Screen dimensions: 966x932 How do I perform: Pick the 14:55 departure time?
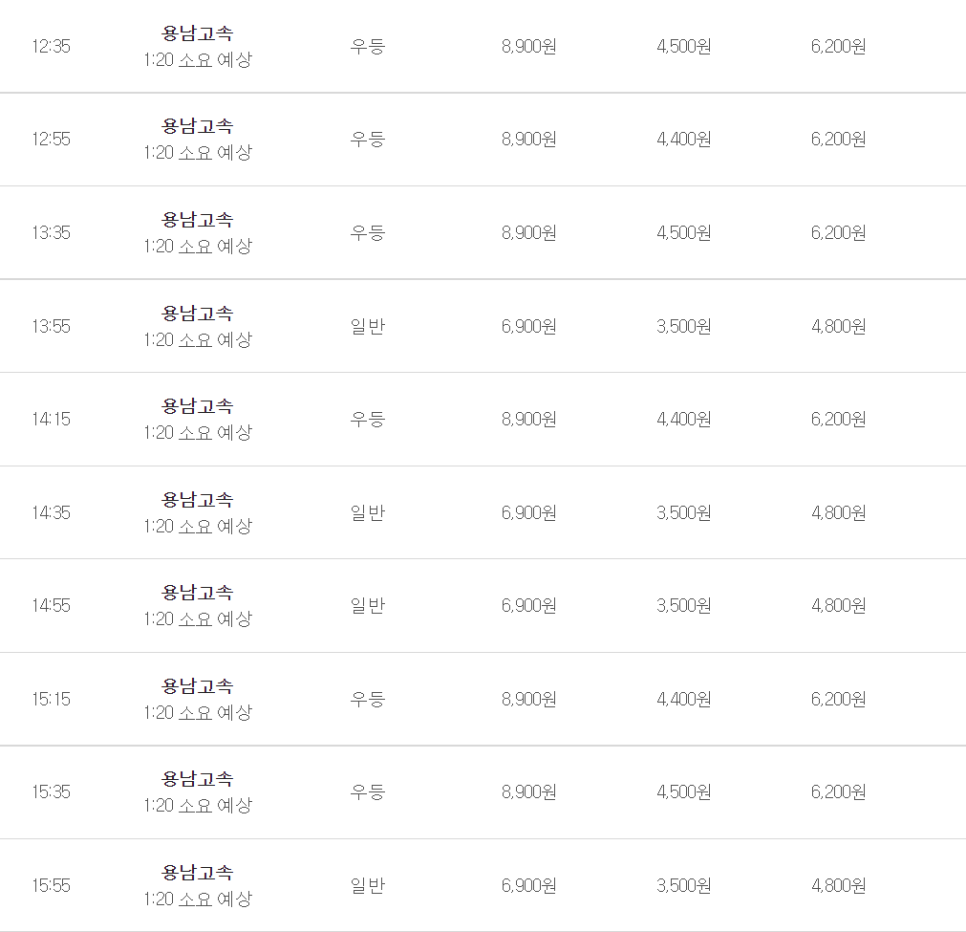tap(51, 606)
